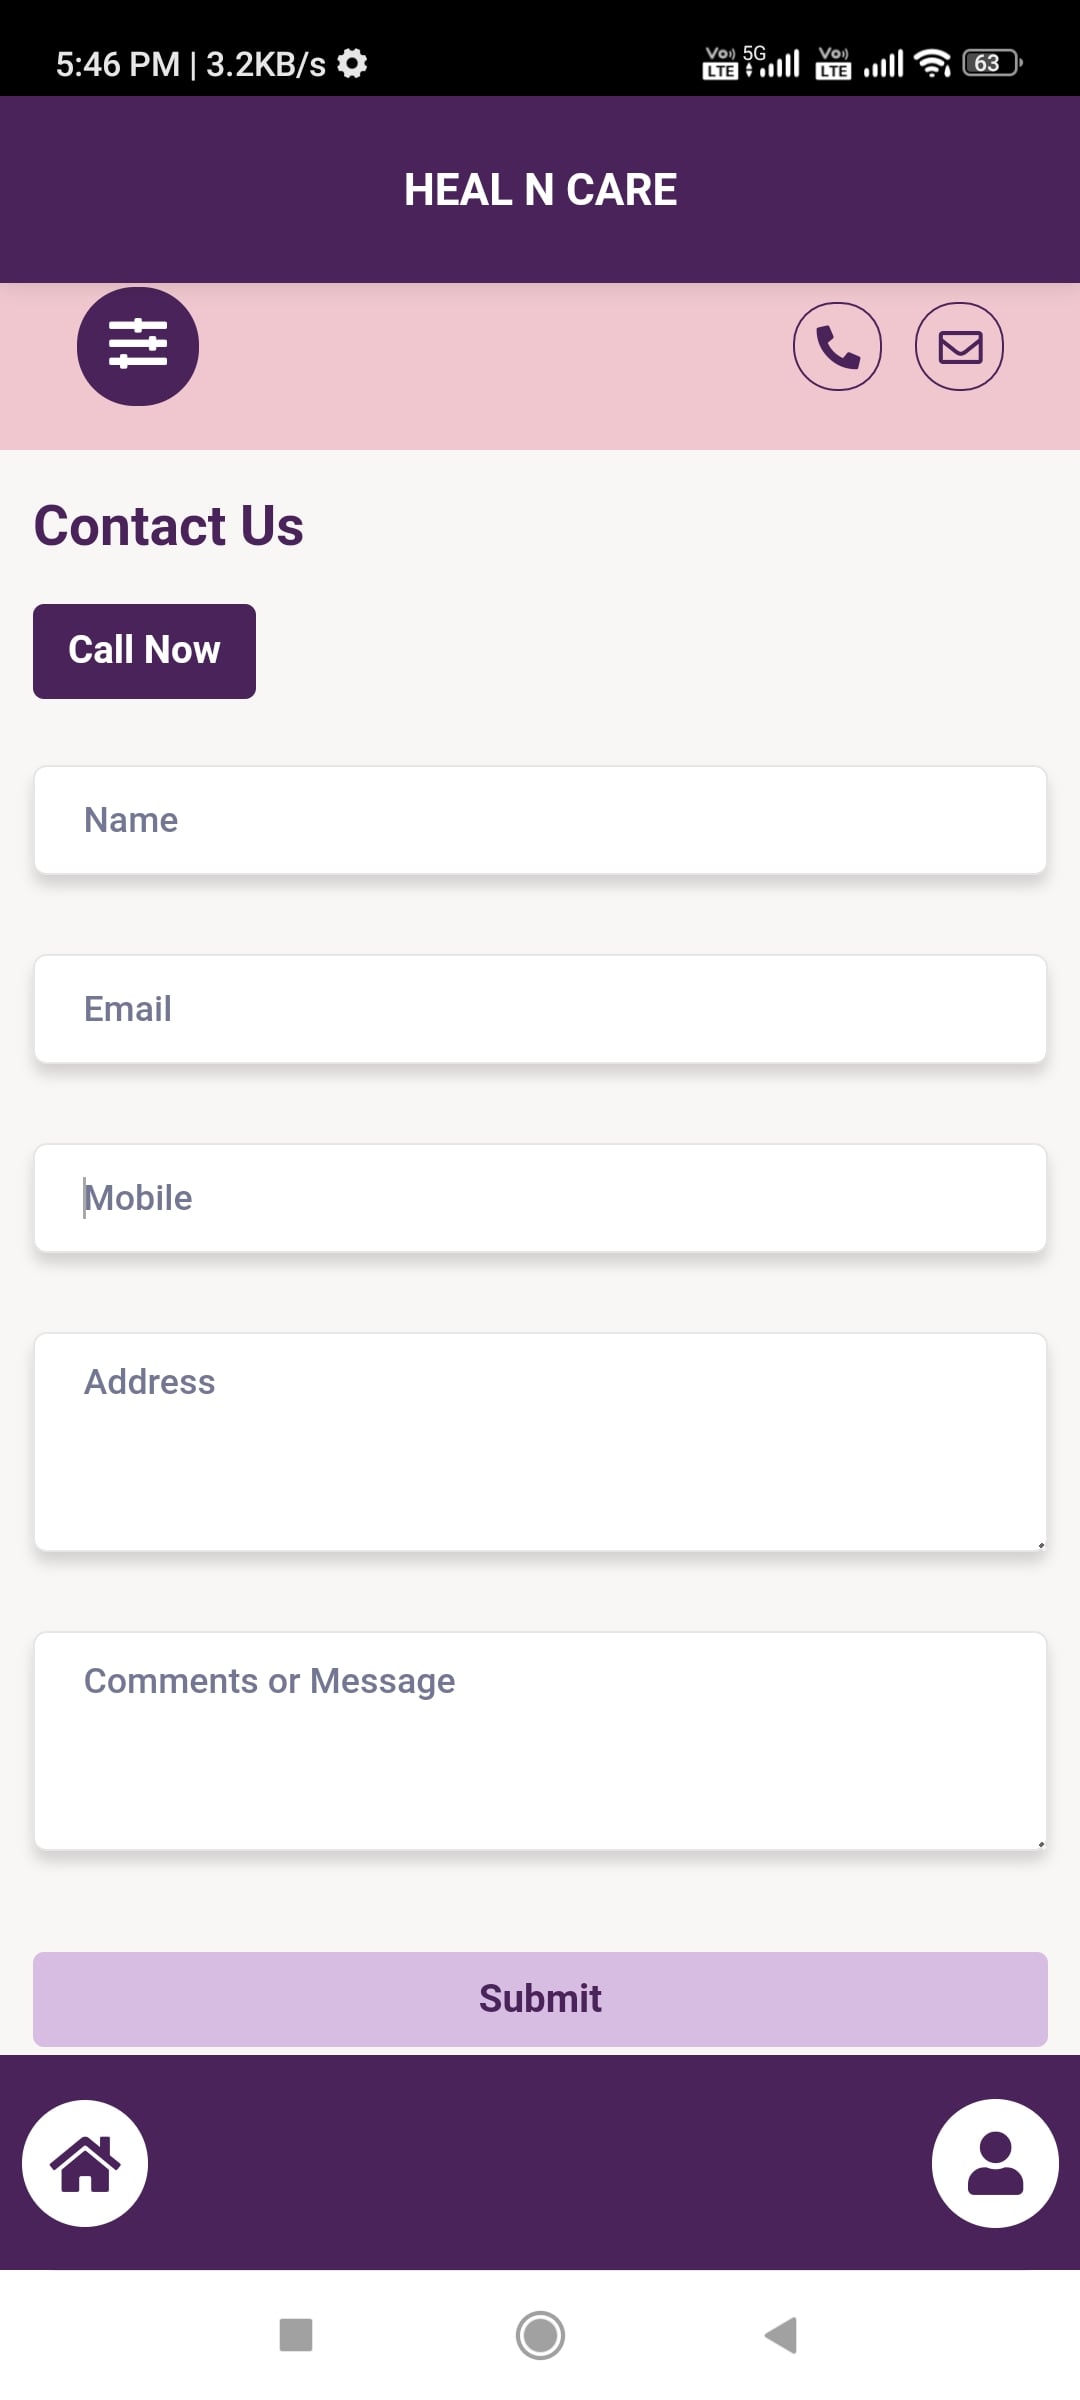Open the filter menu sliders icon
The height and width of the screenshot is (2400, 1080).
click(138, 346)
